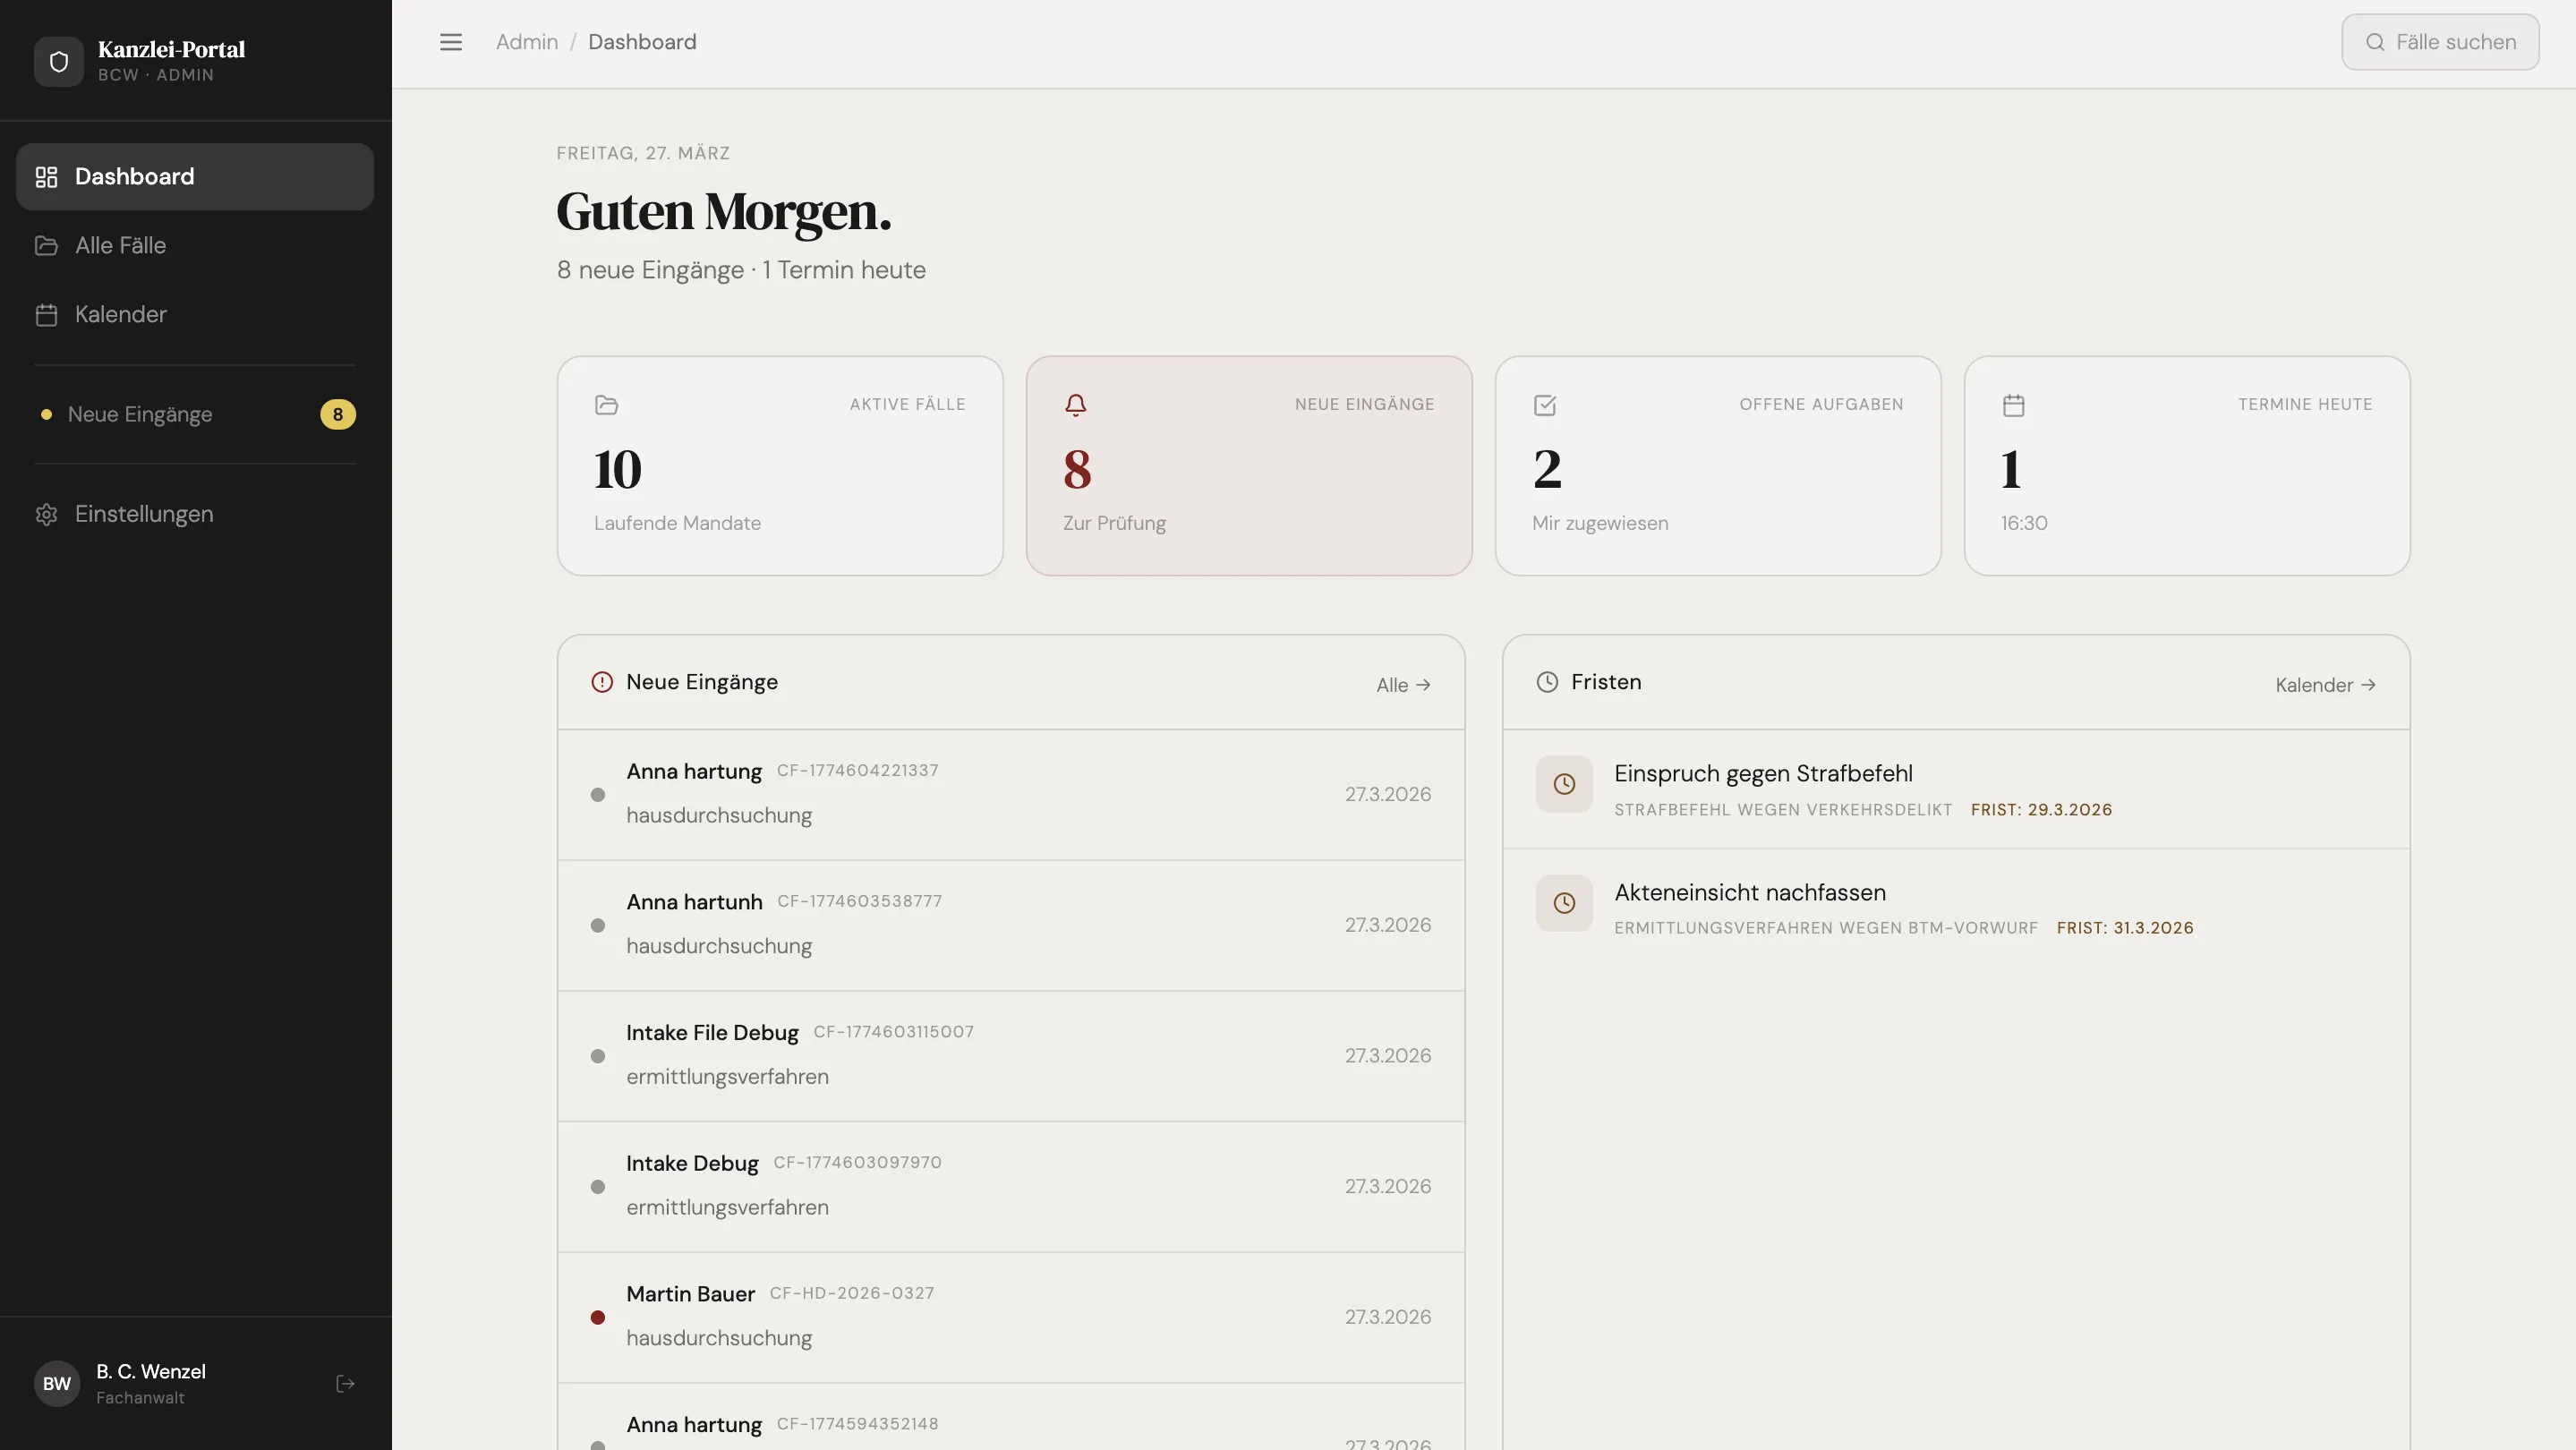2576x1450 pixels.
Task: Click the bell icon on Neue Eingänge card
Action: tap(1076, 405)
